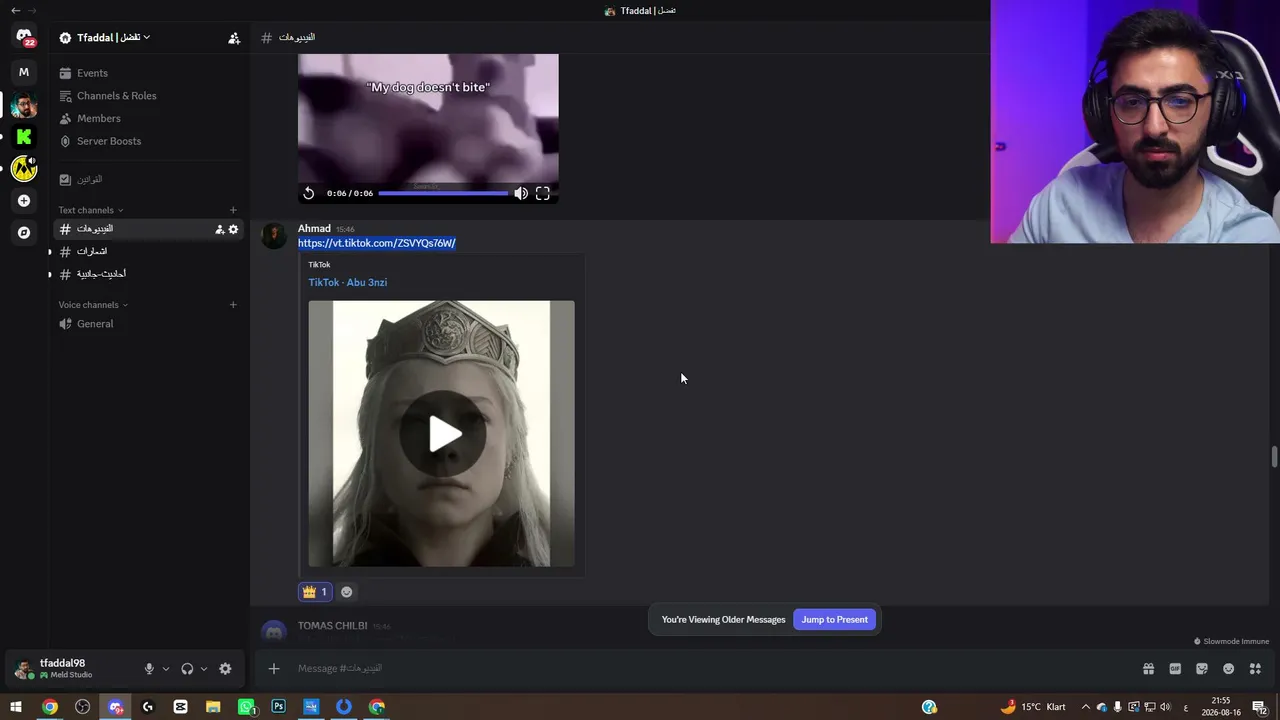Screen dimensions: 1280x720
Task: Mute the dog video volume
Action: [x=521, y=193]
